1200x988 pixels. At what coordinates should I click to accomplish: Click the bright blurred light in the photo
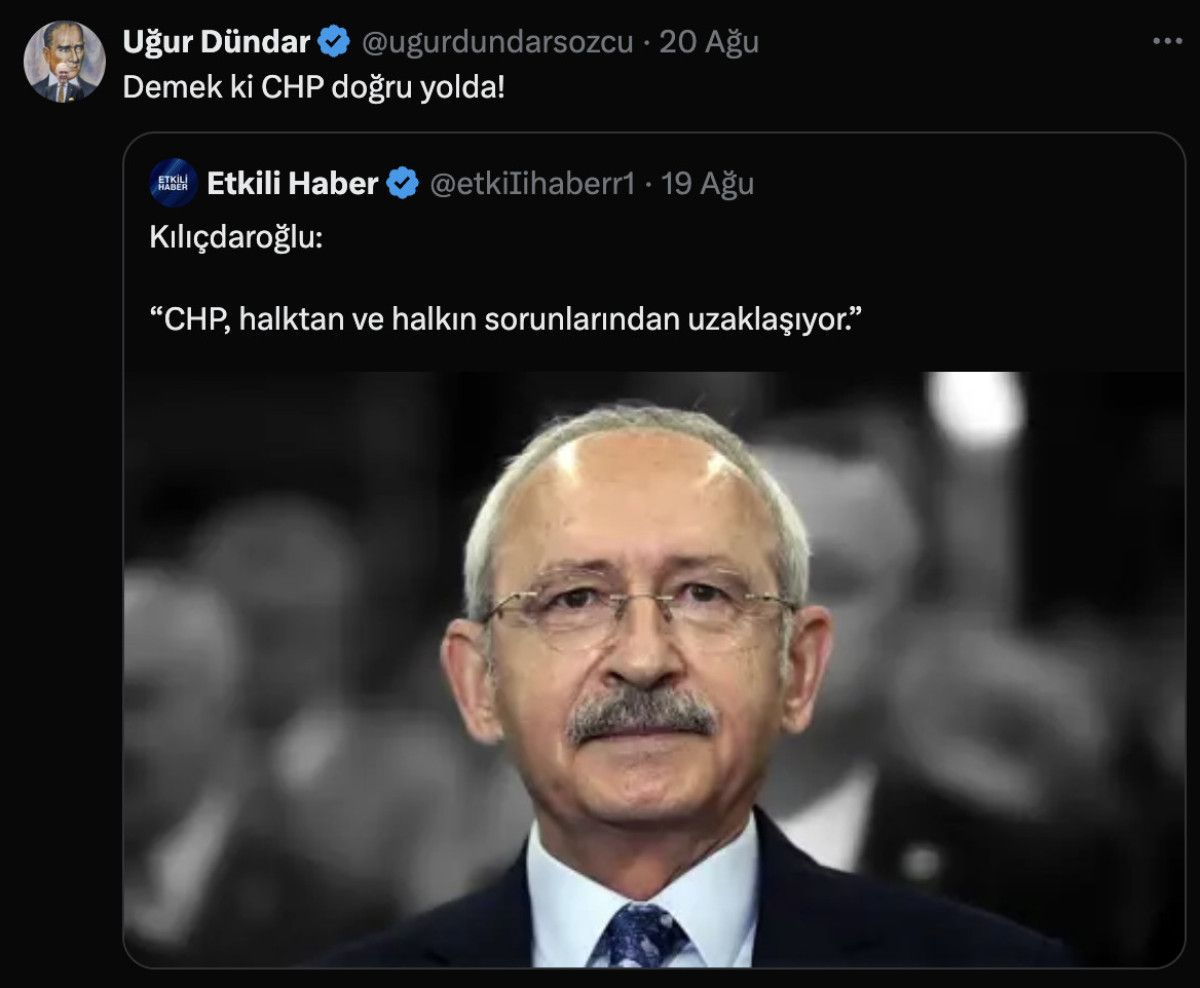(x=975, y=409)
